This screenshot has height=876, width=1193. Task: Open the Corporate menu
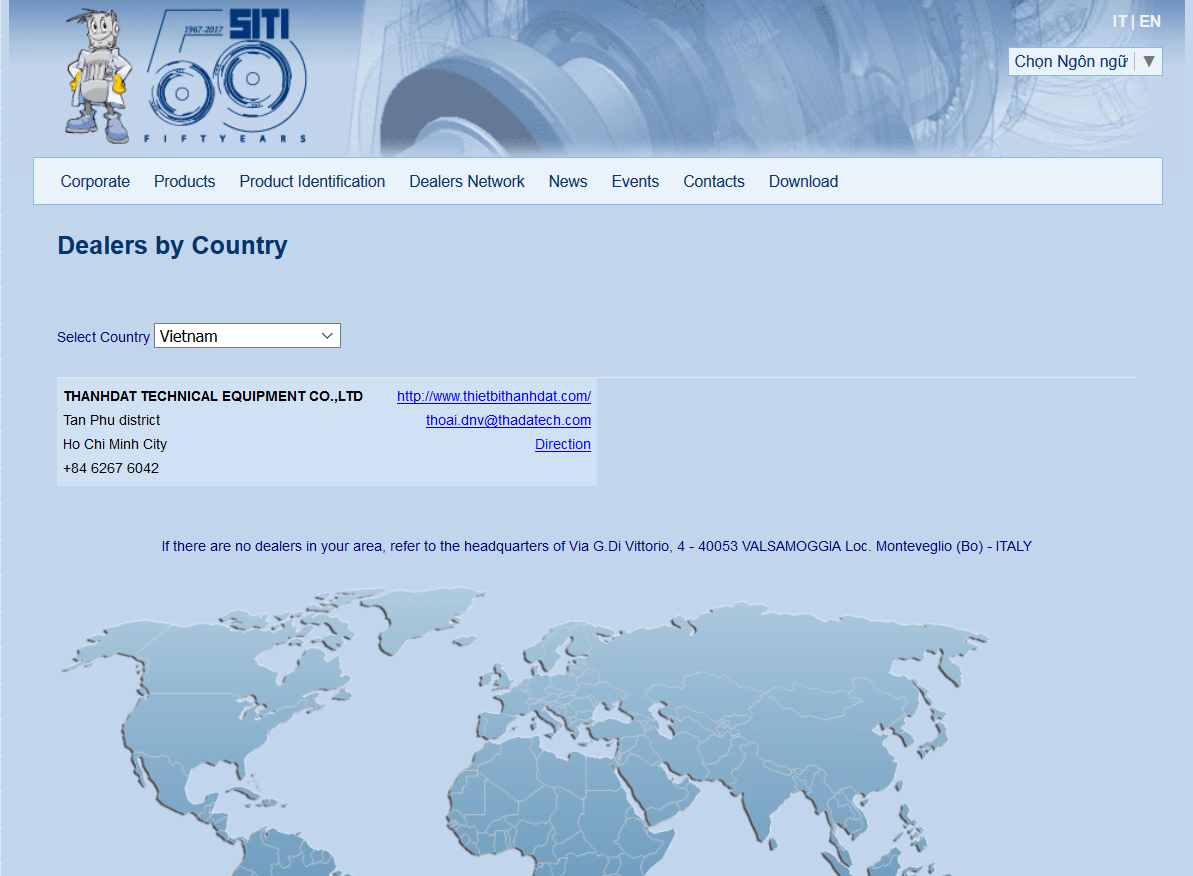(95, 181)
